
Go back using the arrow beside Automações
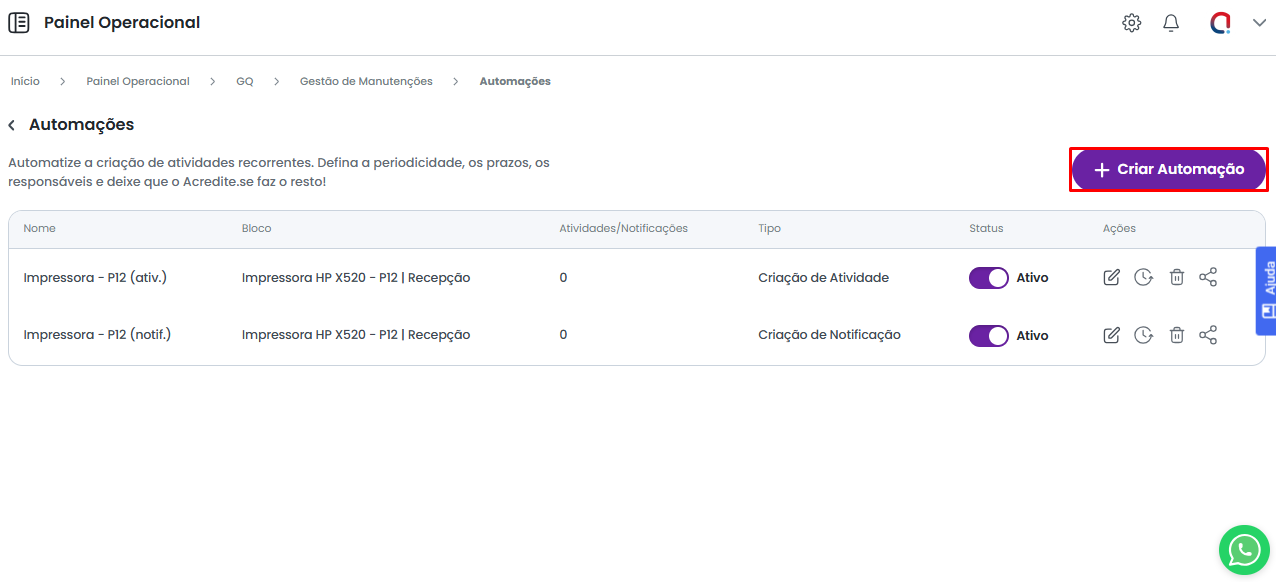[12, 125]
